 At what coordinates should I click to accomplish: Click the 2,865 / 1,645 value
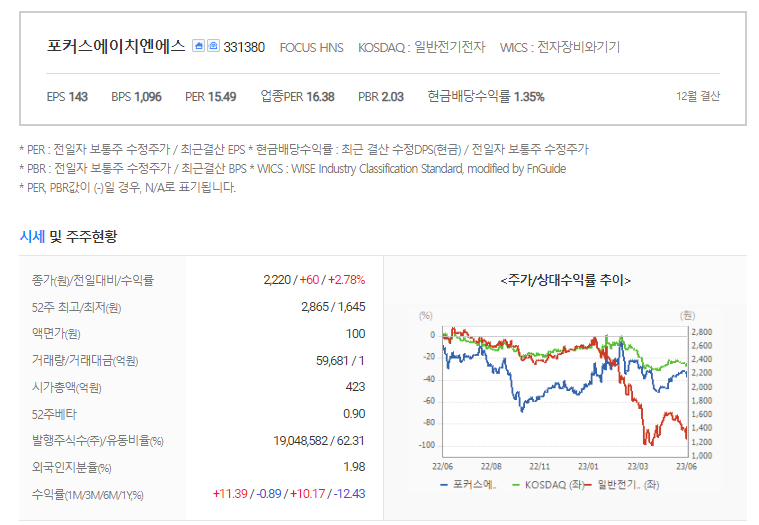333,307
